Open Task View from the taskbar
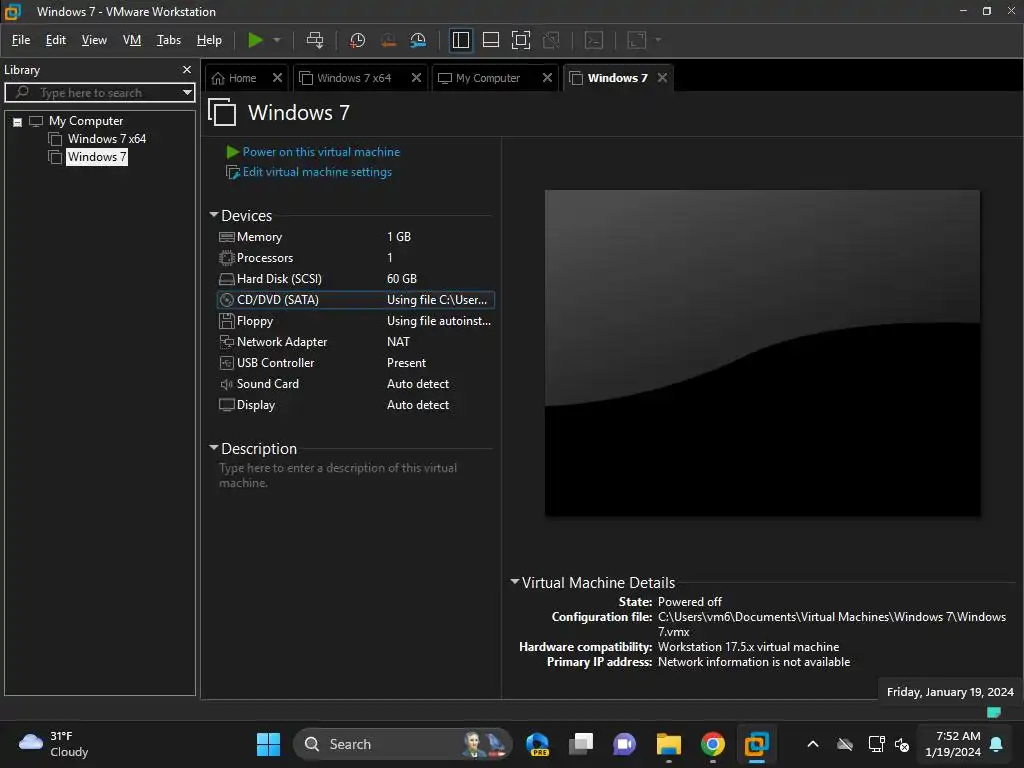This screenshot has height=768, width=1024. pyautogui.click(x=581, y=744)
